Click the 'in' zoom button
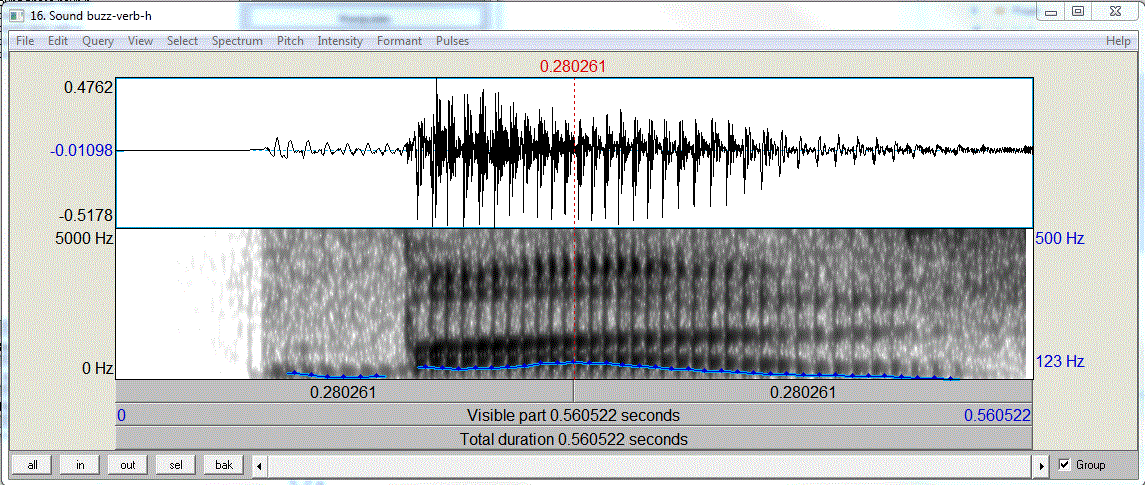This screenshot has width=1145, height=485. point(80,465)
